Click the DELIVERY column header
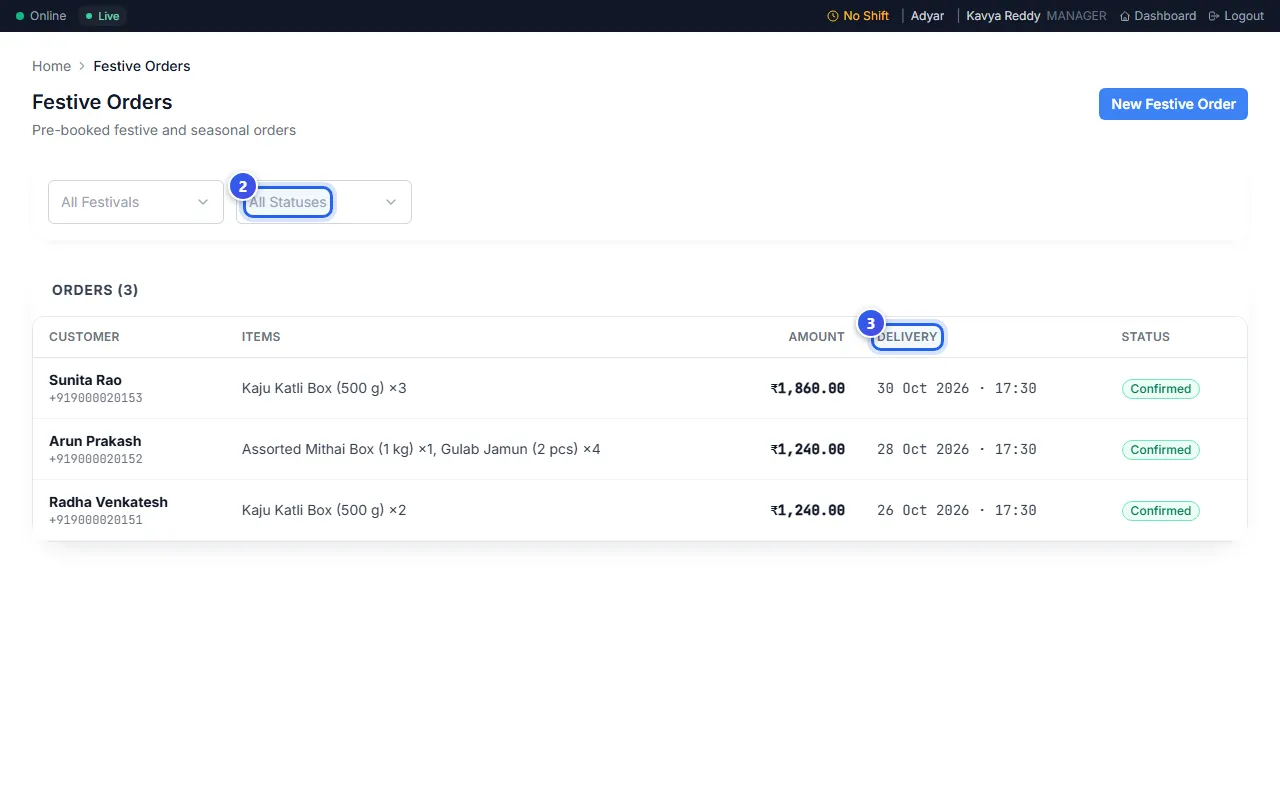 [x=907, y=337]
